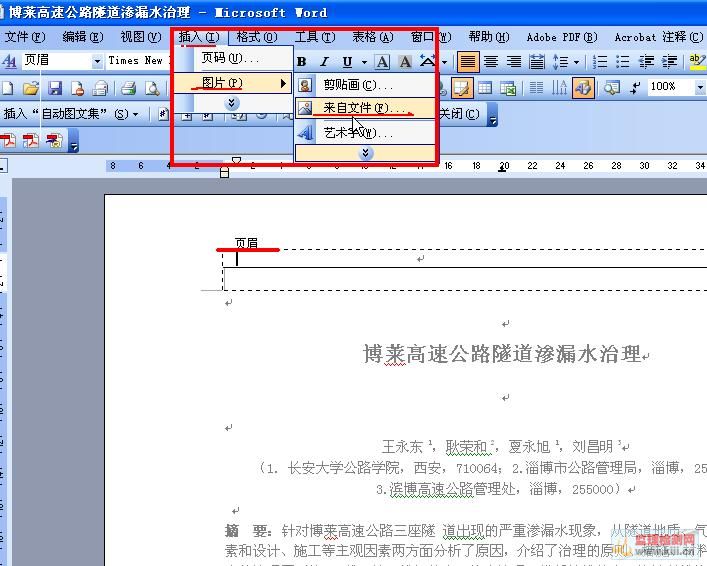Viewport: 707px width, 566px height.
Task: Open a file with the folder icon
Action: pyautogui.click(x=33, y=88)
